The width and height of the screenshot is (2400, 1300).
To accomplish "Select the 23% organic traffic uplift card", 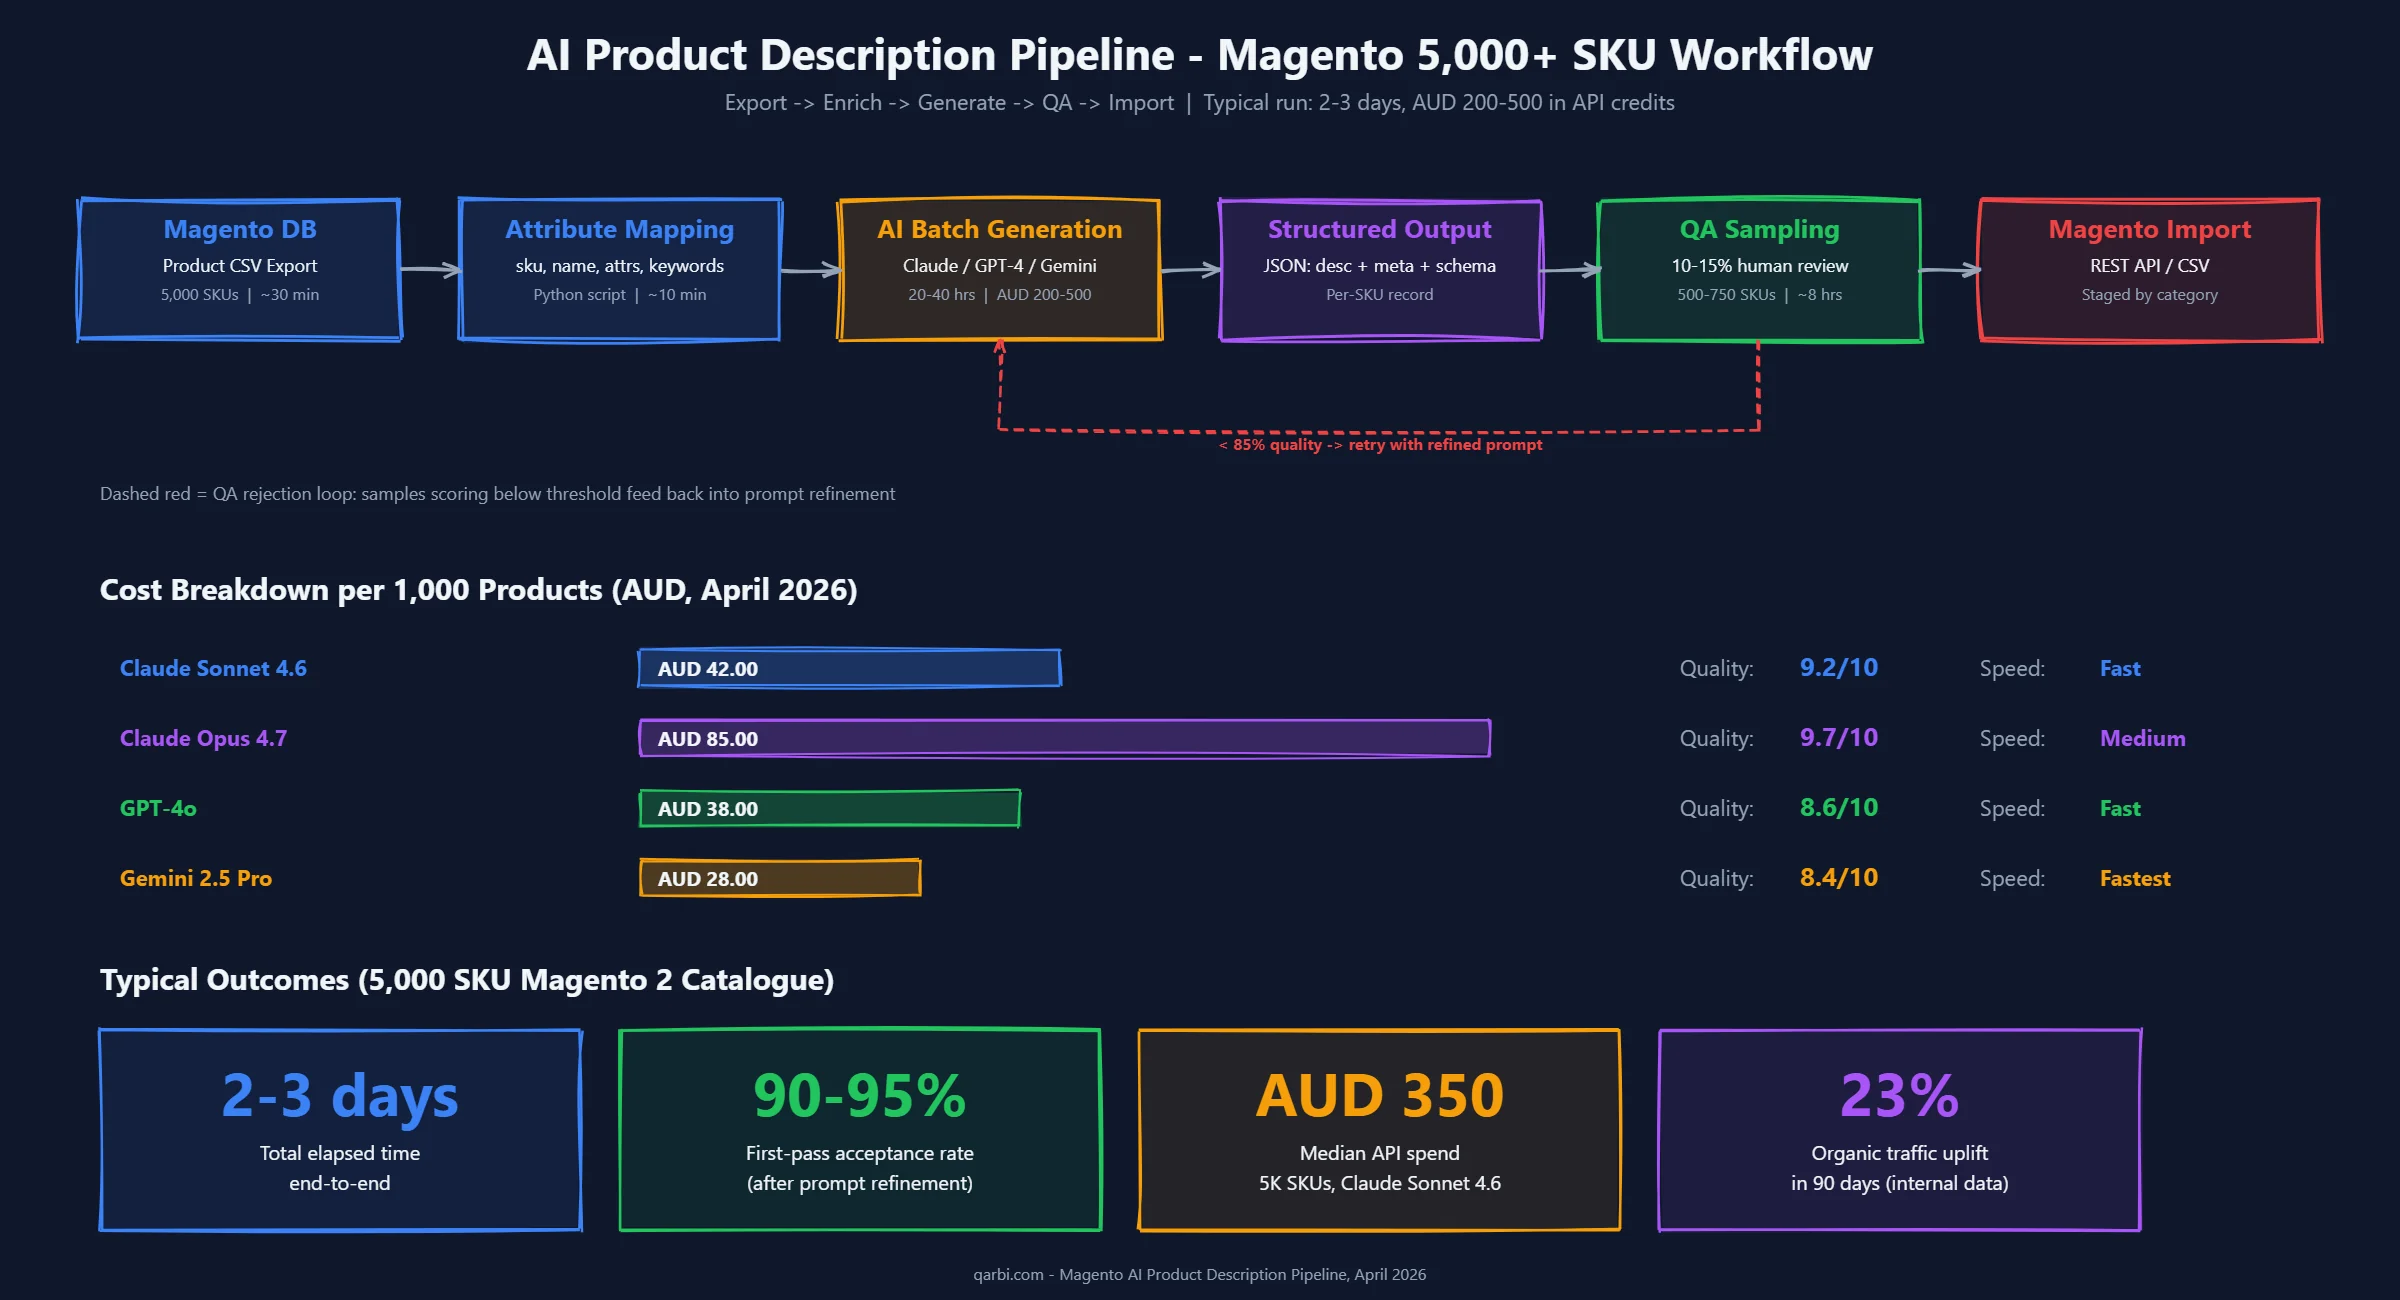I will (1900, 1130).
